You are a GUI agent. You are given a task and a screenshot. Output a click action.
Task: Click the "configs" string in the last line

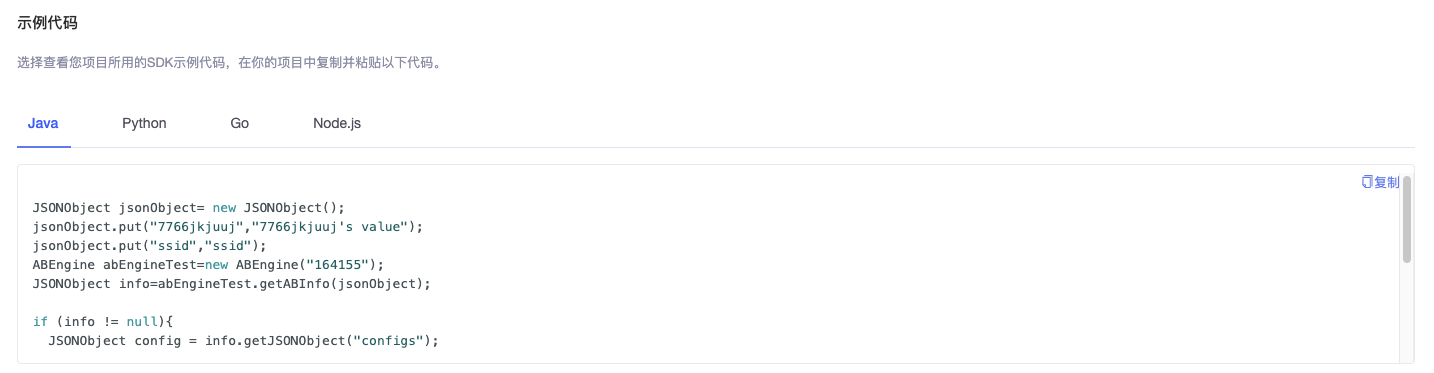[x=392, y=341]
